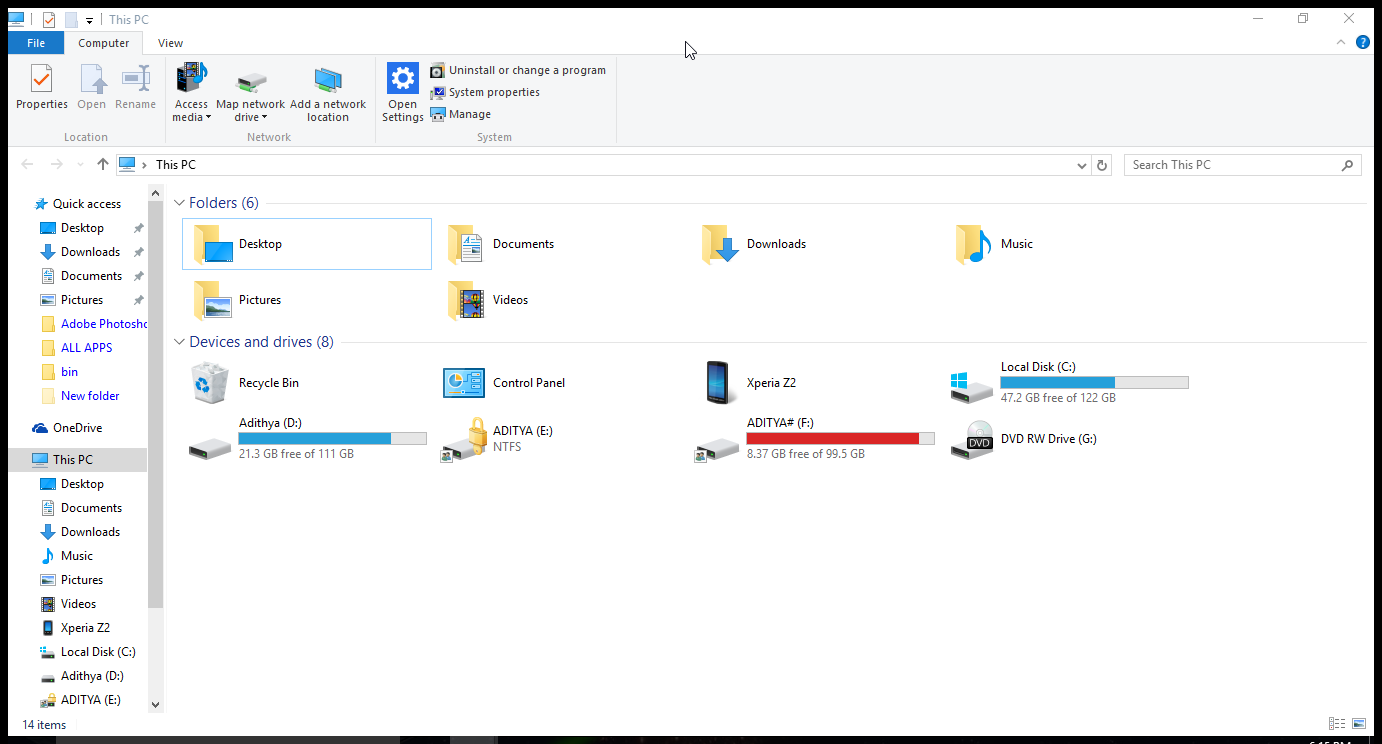Expand address bar history dropdown

pos(1081,165)
